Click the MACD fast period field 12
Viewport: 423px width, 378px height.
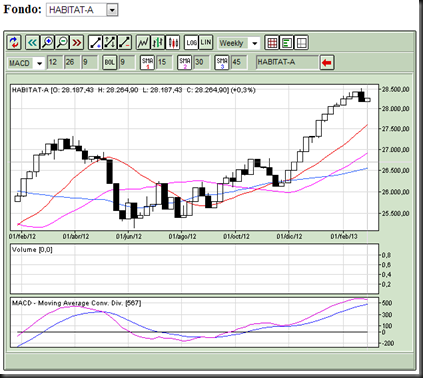[x=55, y=62]
